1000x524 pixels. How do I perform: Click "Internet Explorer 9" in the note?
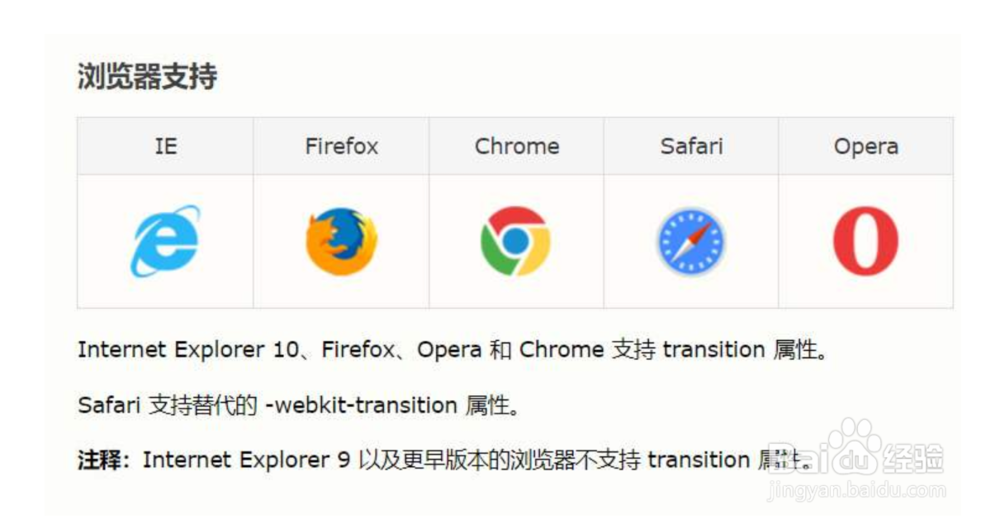click(x=236, y=460)
